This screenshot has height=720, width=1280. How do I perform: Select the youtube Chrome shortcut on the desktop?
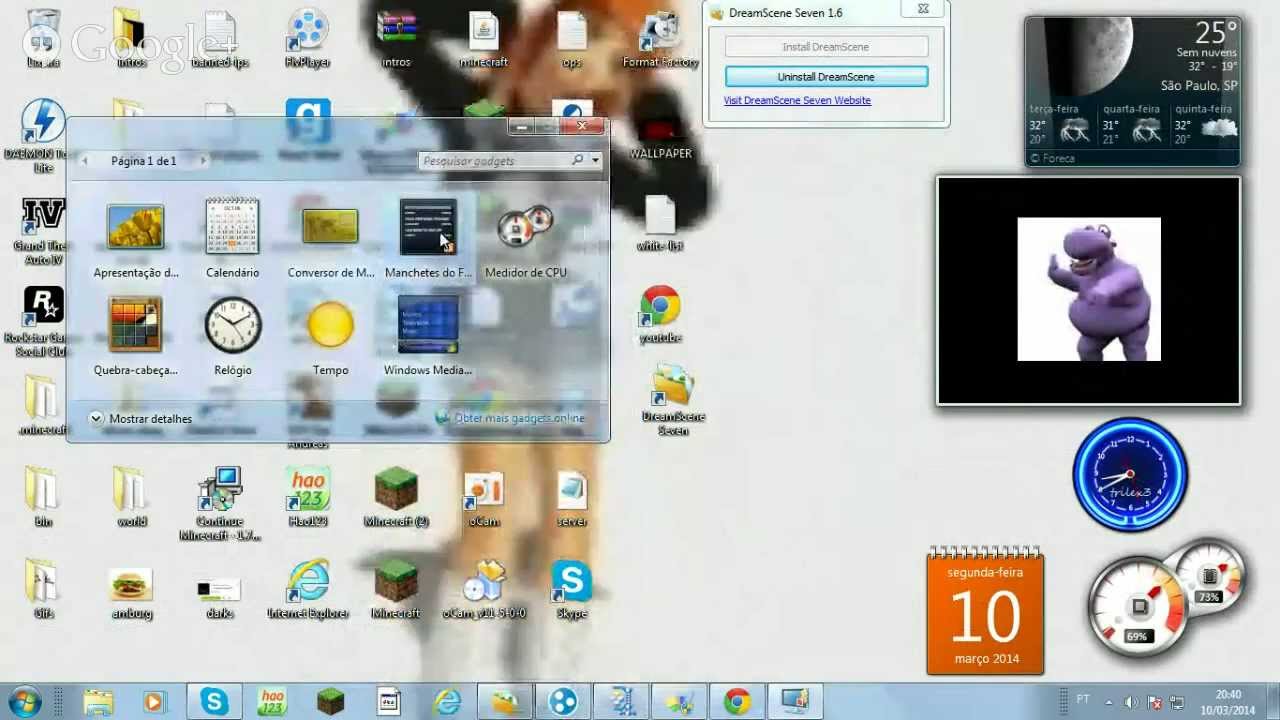point(660,314)
